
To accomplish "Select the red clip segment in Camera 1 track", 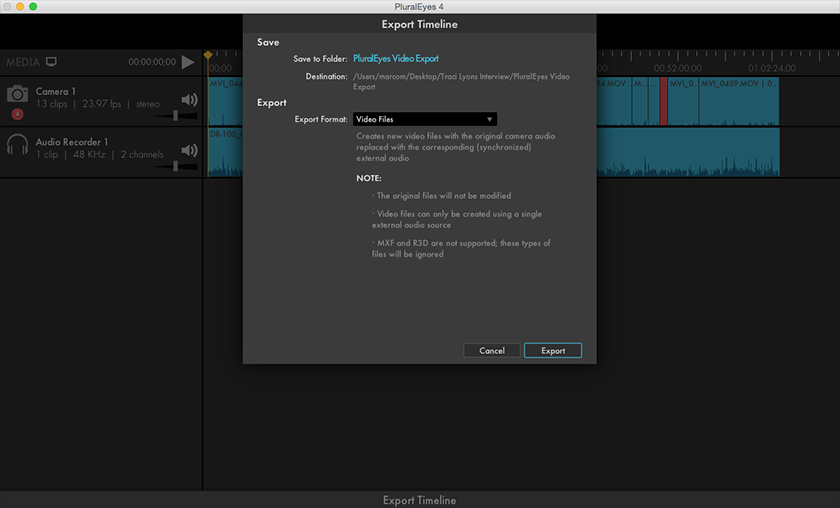I will (x=664, y=101).
